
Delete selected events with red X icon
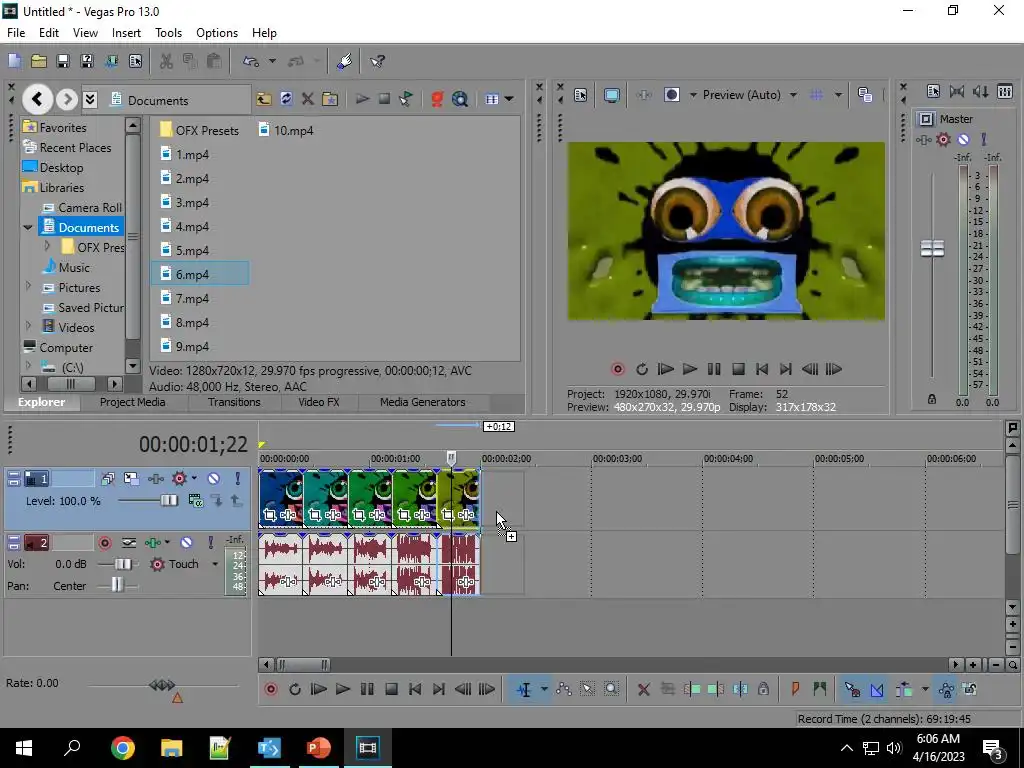coord(643,689)
